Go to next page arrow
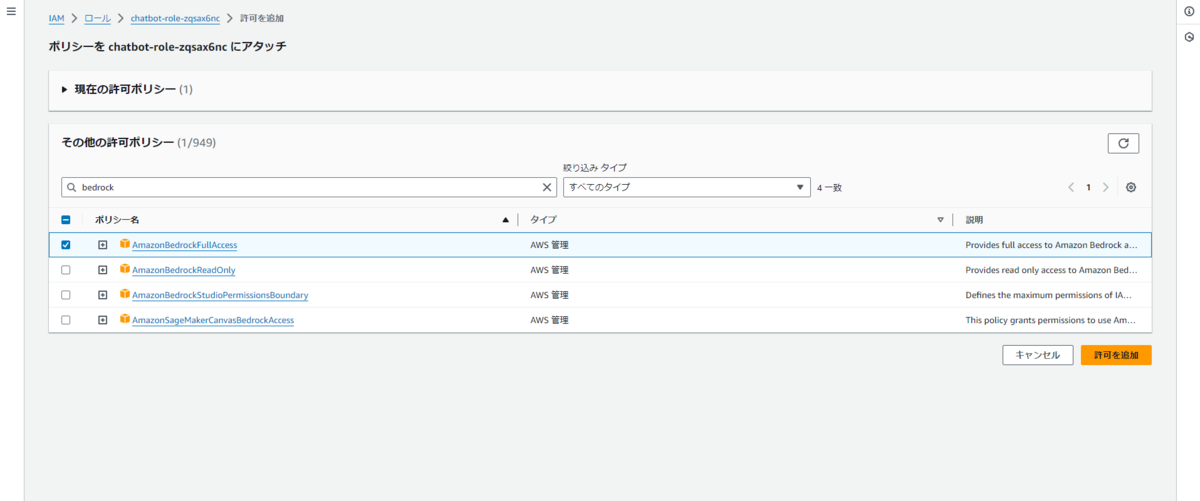Screen dimensions: 1200x501 click(1105, 187)
